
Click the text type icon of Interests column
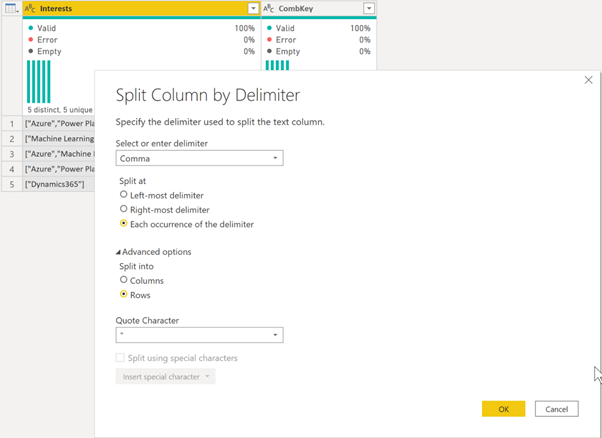click(30, 8)
